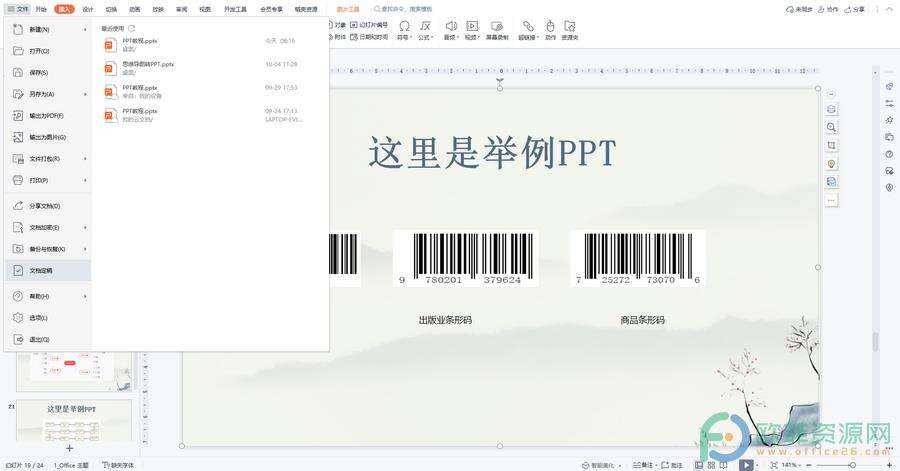The image size is (900, 471).
Task: Click the 日期和时间 date and time button
Action: tap(369, 37)
